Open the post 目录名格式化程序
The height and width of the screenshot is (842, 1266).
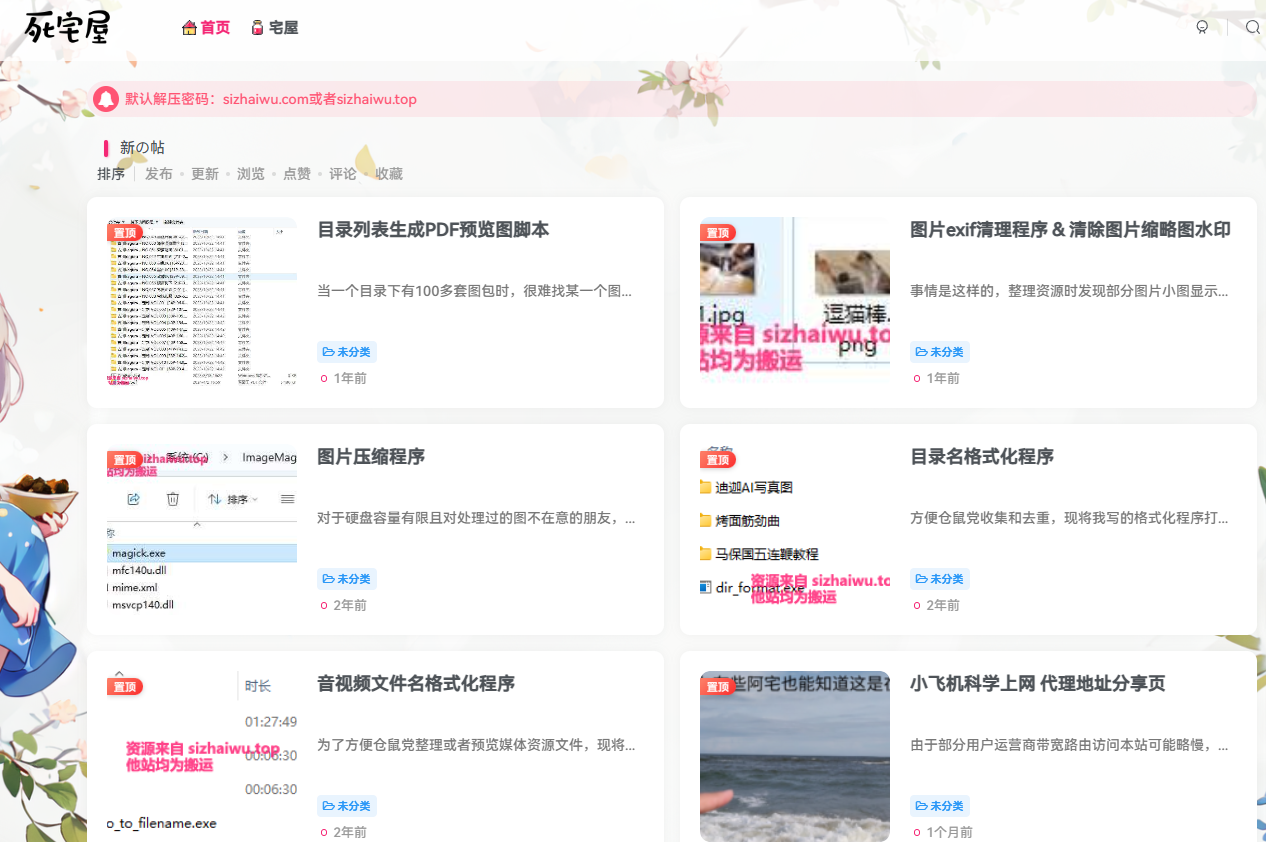click(982, 457)
